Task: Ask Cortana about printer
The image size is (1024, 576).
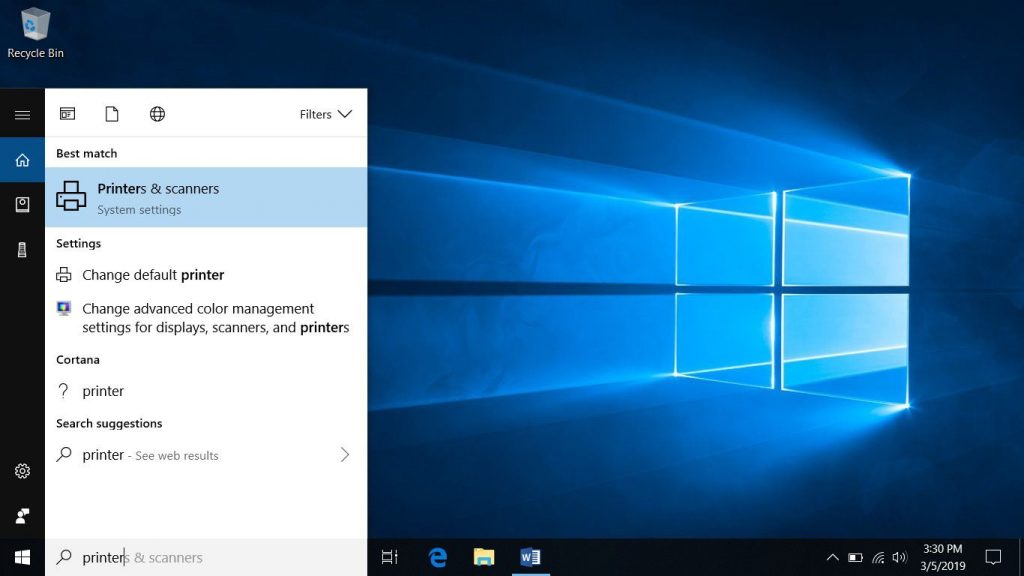Action: 206,391
